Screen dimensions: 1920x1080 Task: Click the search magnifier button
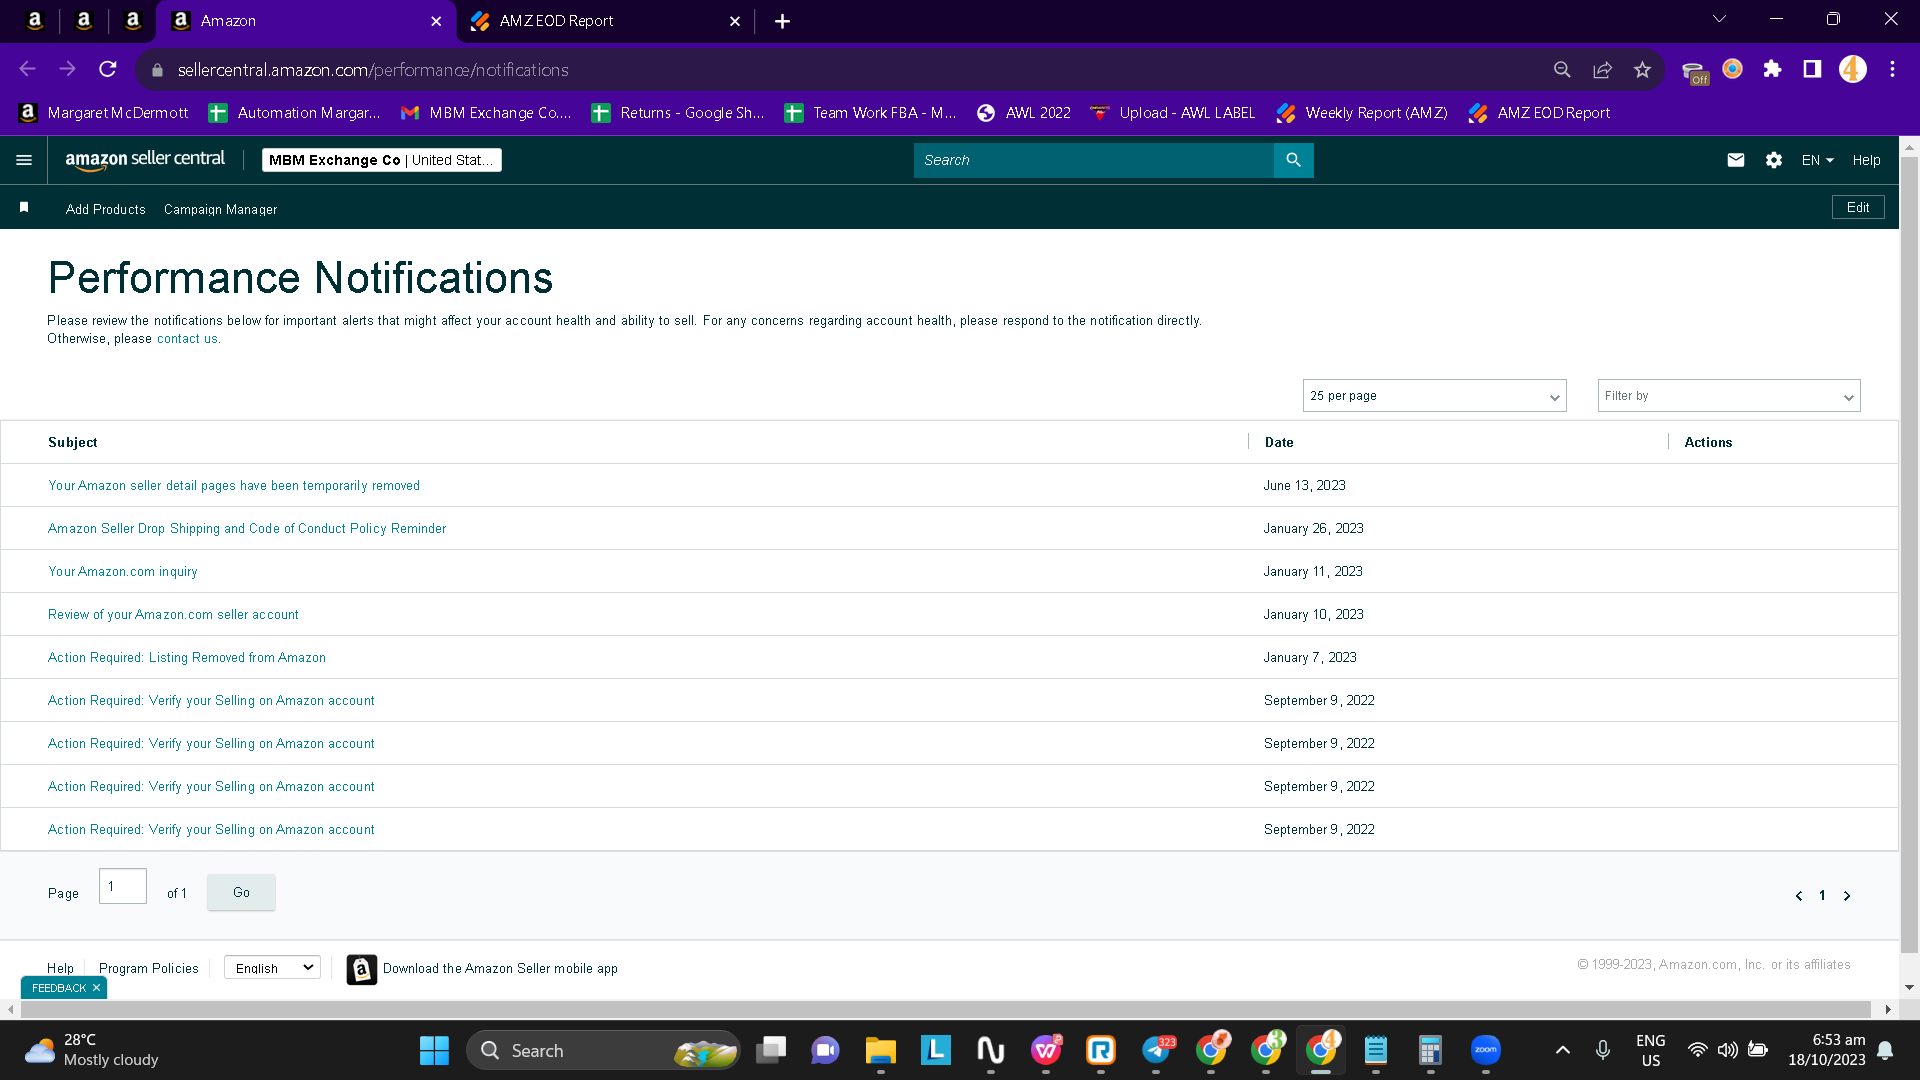[1293, 160]
